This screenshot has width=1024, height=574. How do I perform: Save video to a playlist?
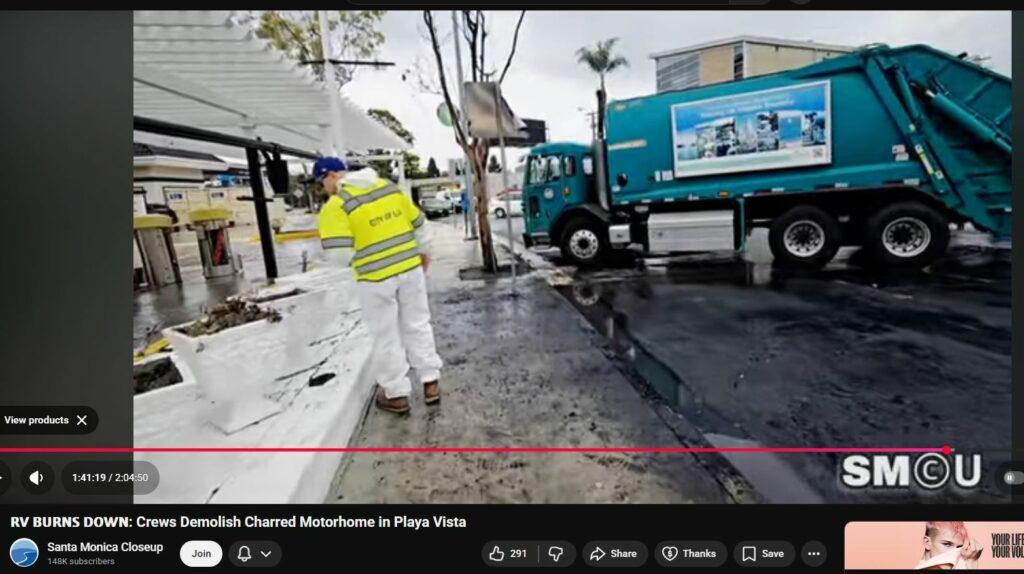(763, 554)
